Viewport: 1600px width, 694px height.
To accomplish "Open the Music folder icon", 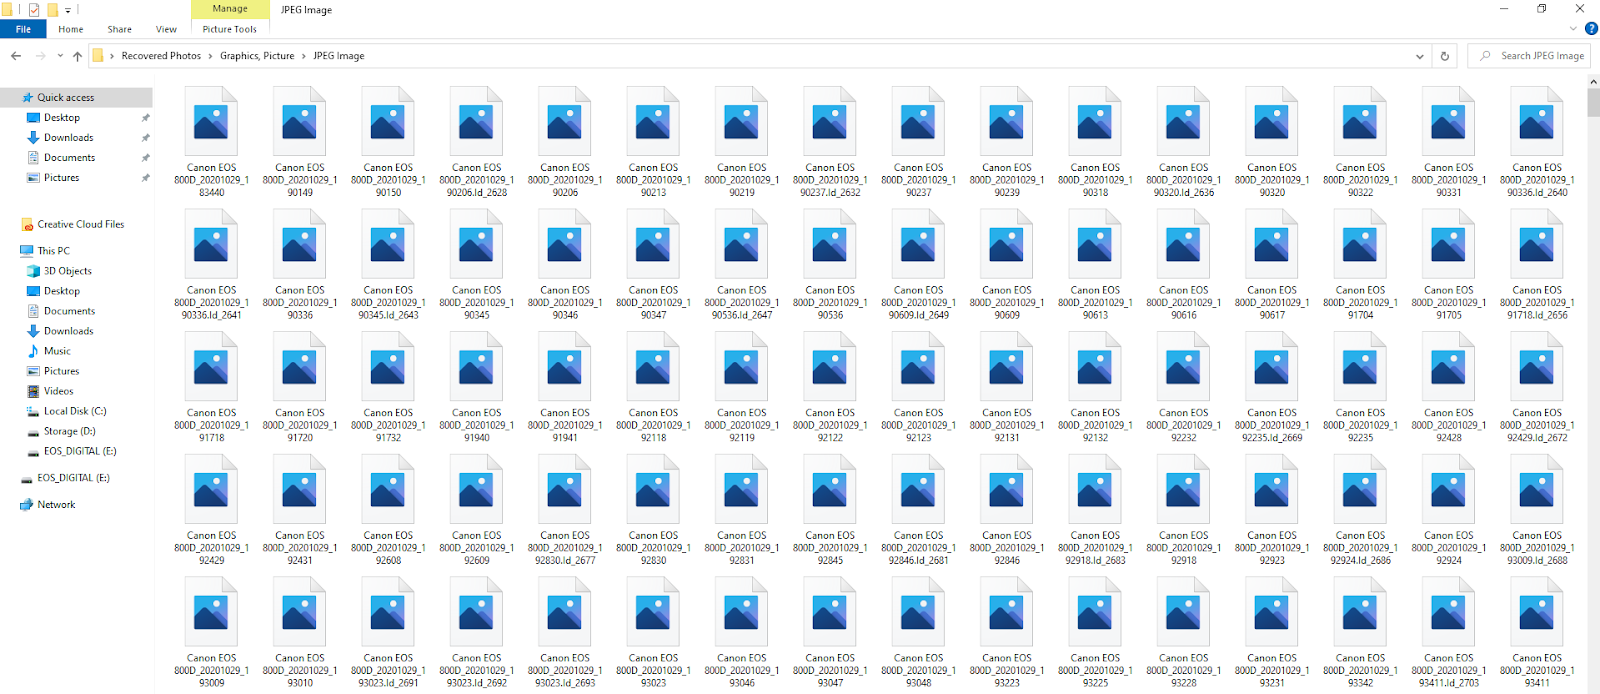I will 34,351.
